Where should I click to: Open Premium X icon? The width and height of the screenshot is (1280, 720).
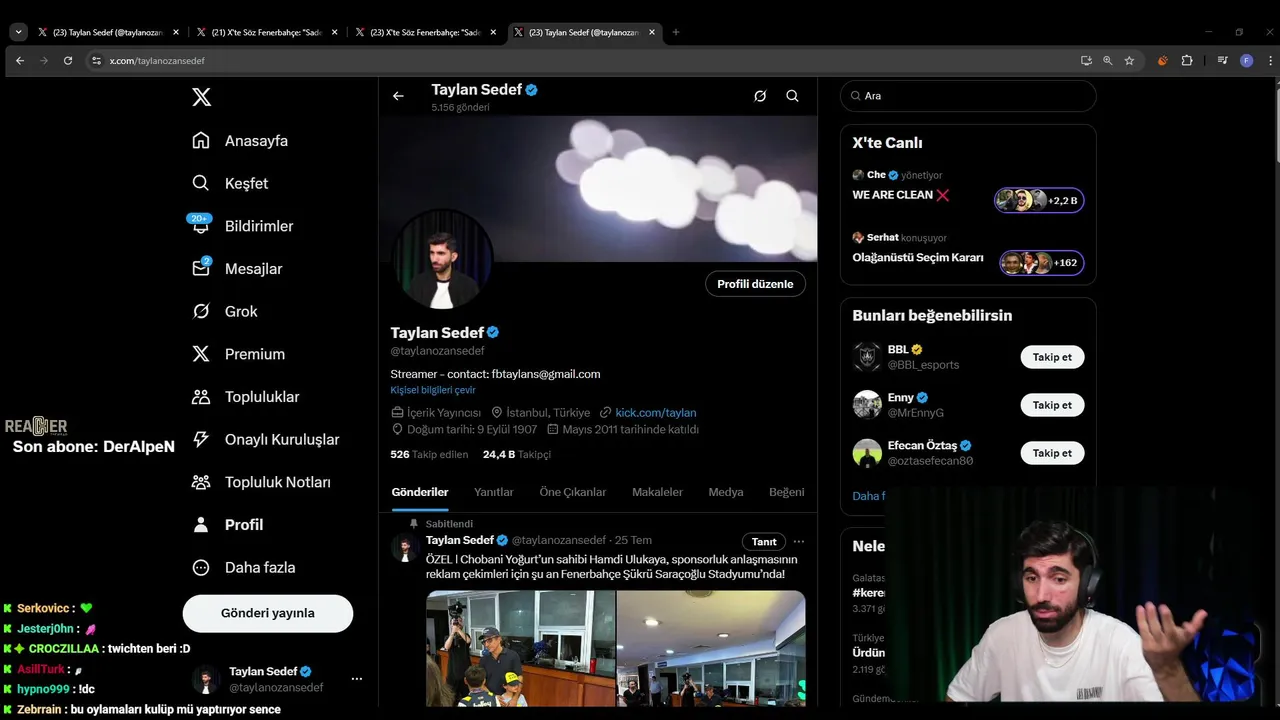coord(201,354)
